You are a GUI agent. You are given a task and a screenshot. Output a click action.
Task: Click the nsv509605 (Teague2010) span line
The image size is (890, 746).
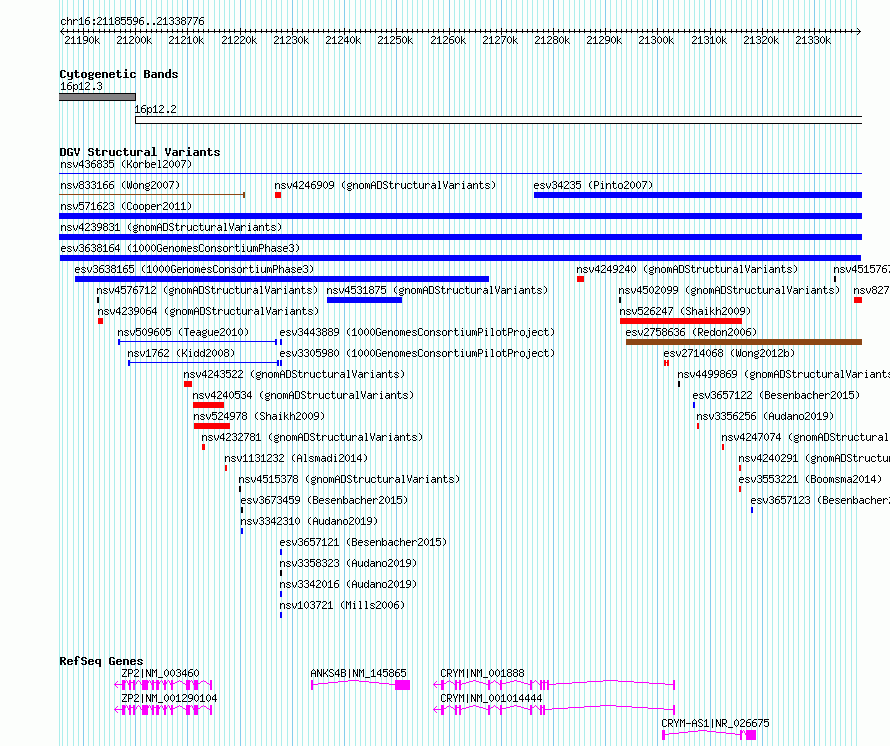[x=198, y=342]
